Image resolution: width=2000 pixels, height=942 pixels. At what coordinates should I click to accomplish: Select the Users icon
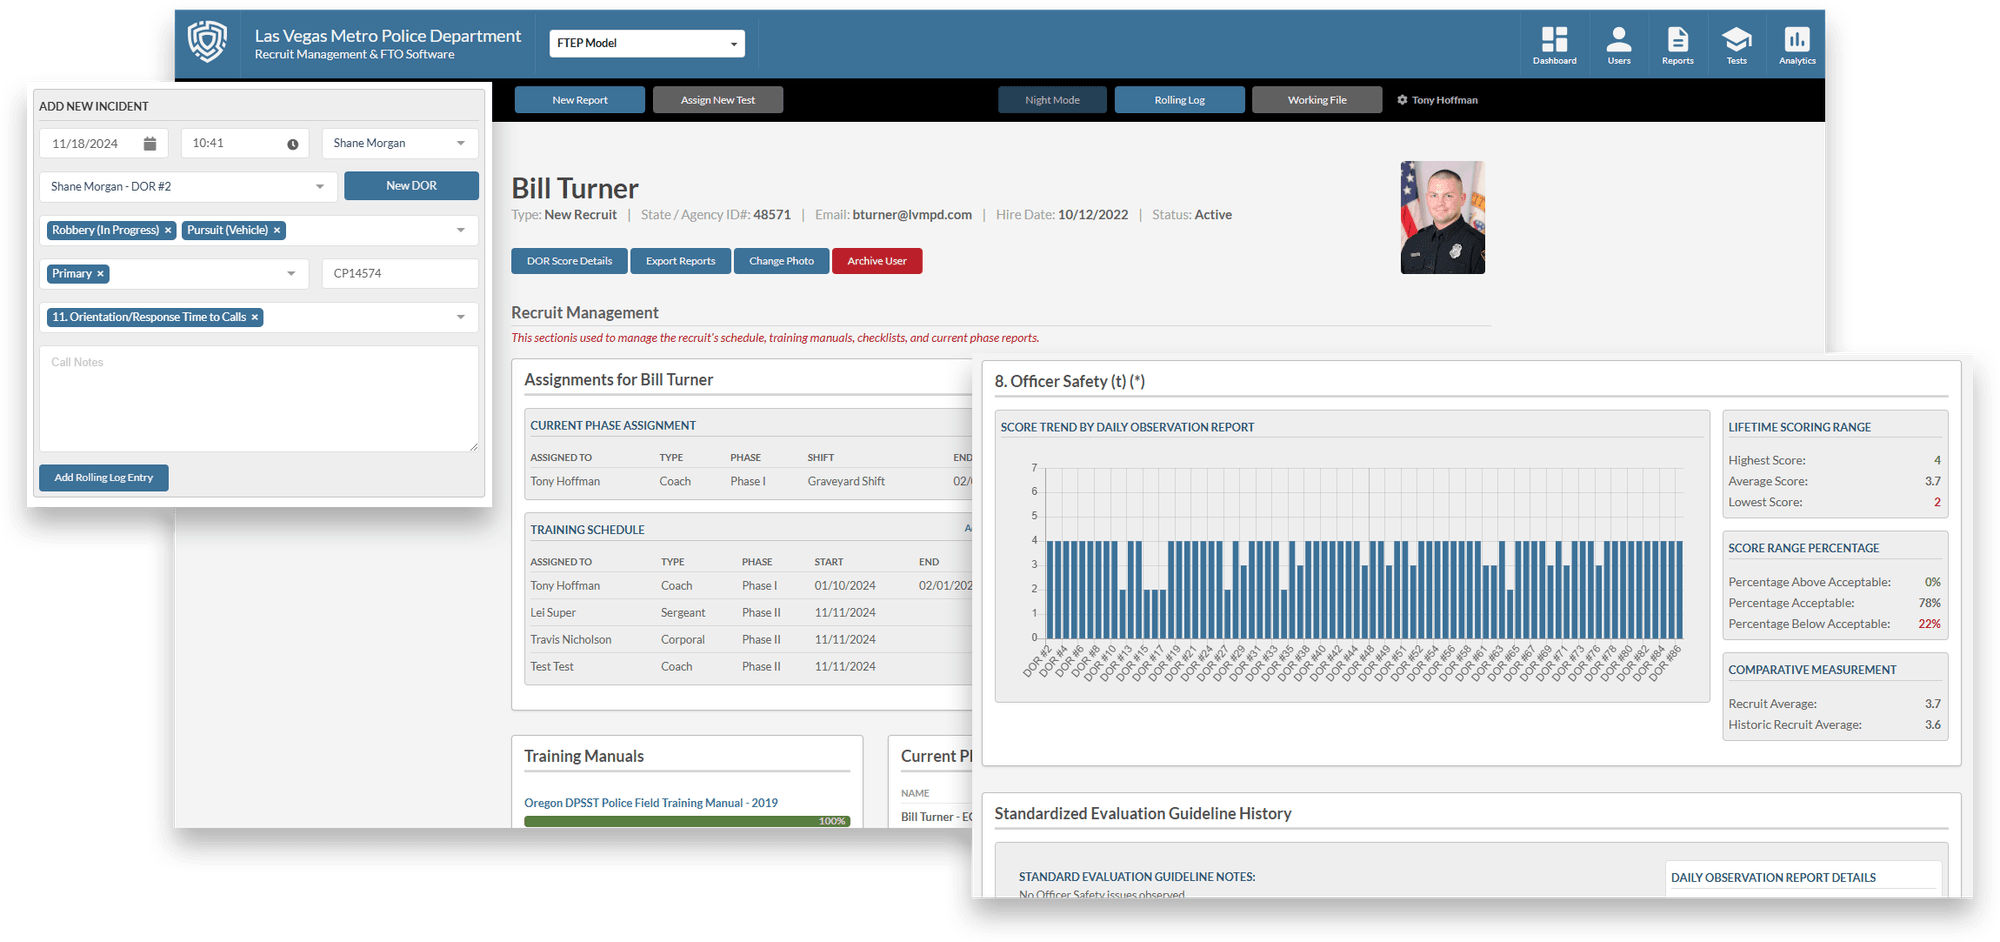1618,43
